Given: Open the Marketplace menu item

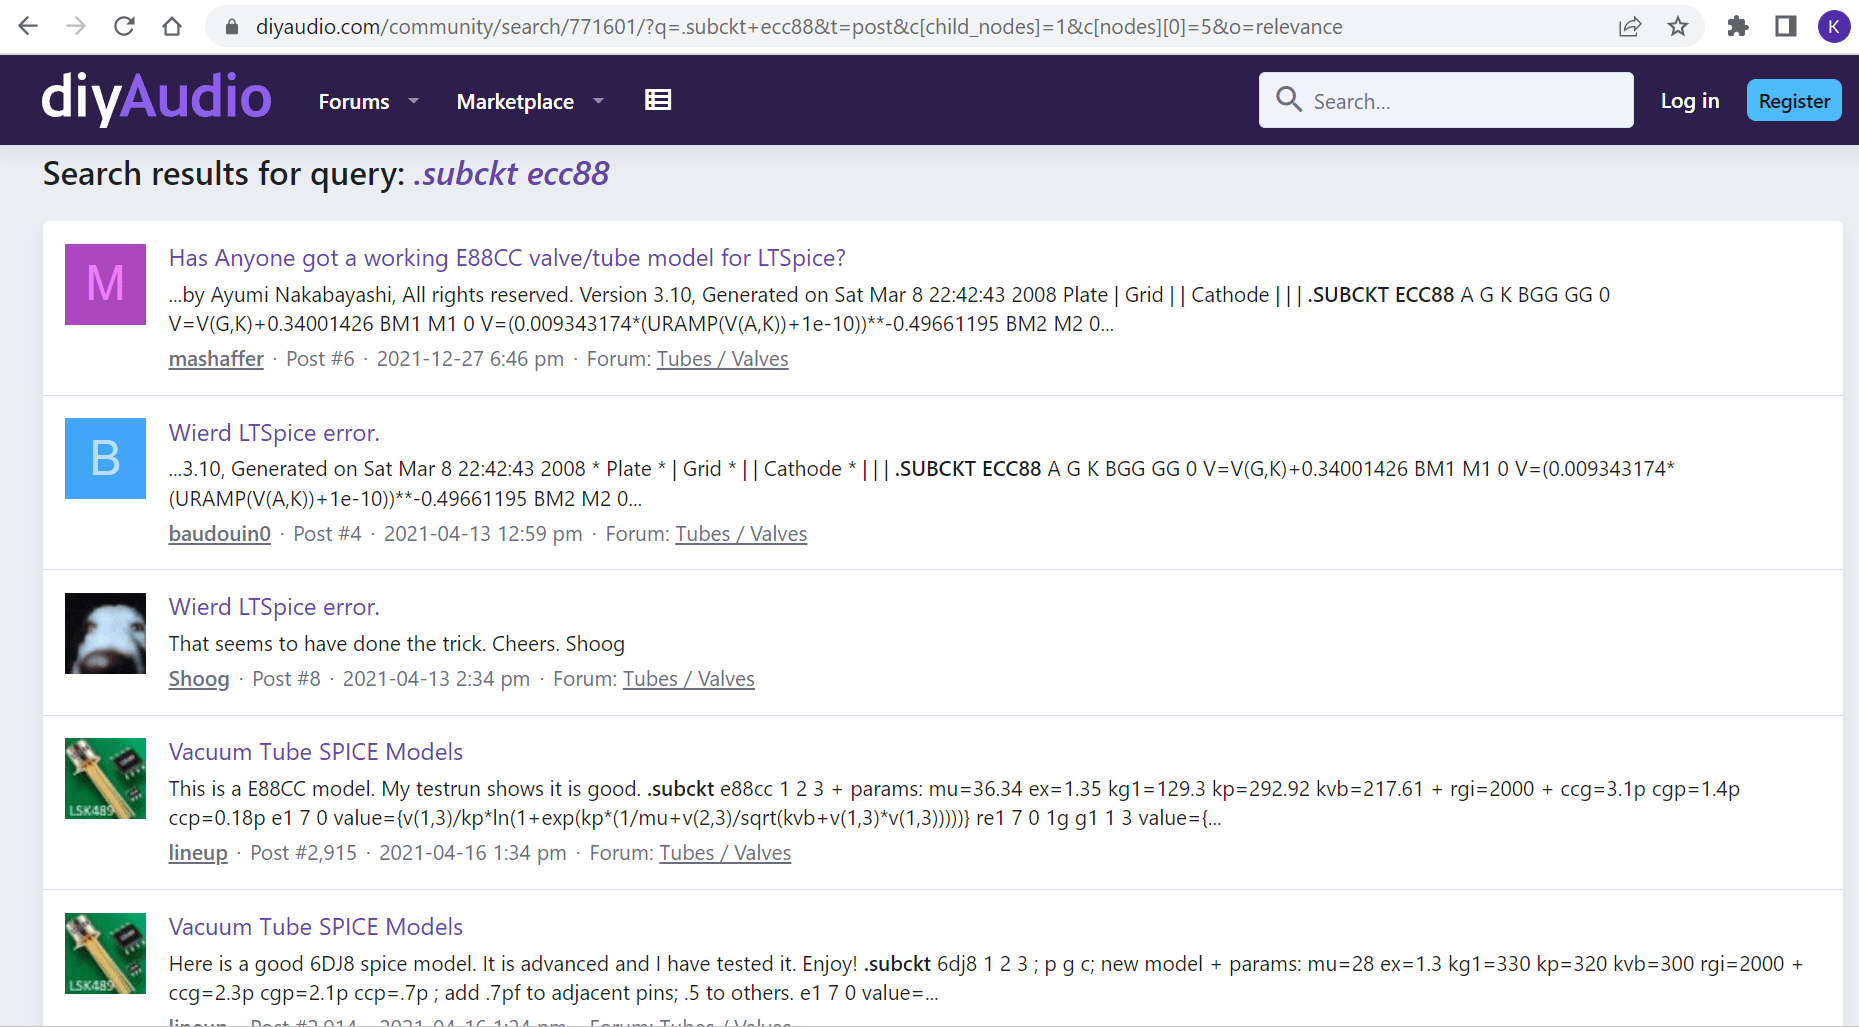Looking at the screenshot, I should click(515, 101).
